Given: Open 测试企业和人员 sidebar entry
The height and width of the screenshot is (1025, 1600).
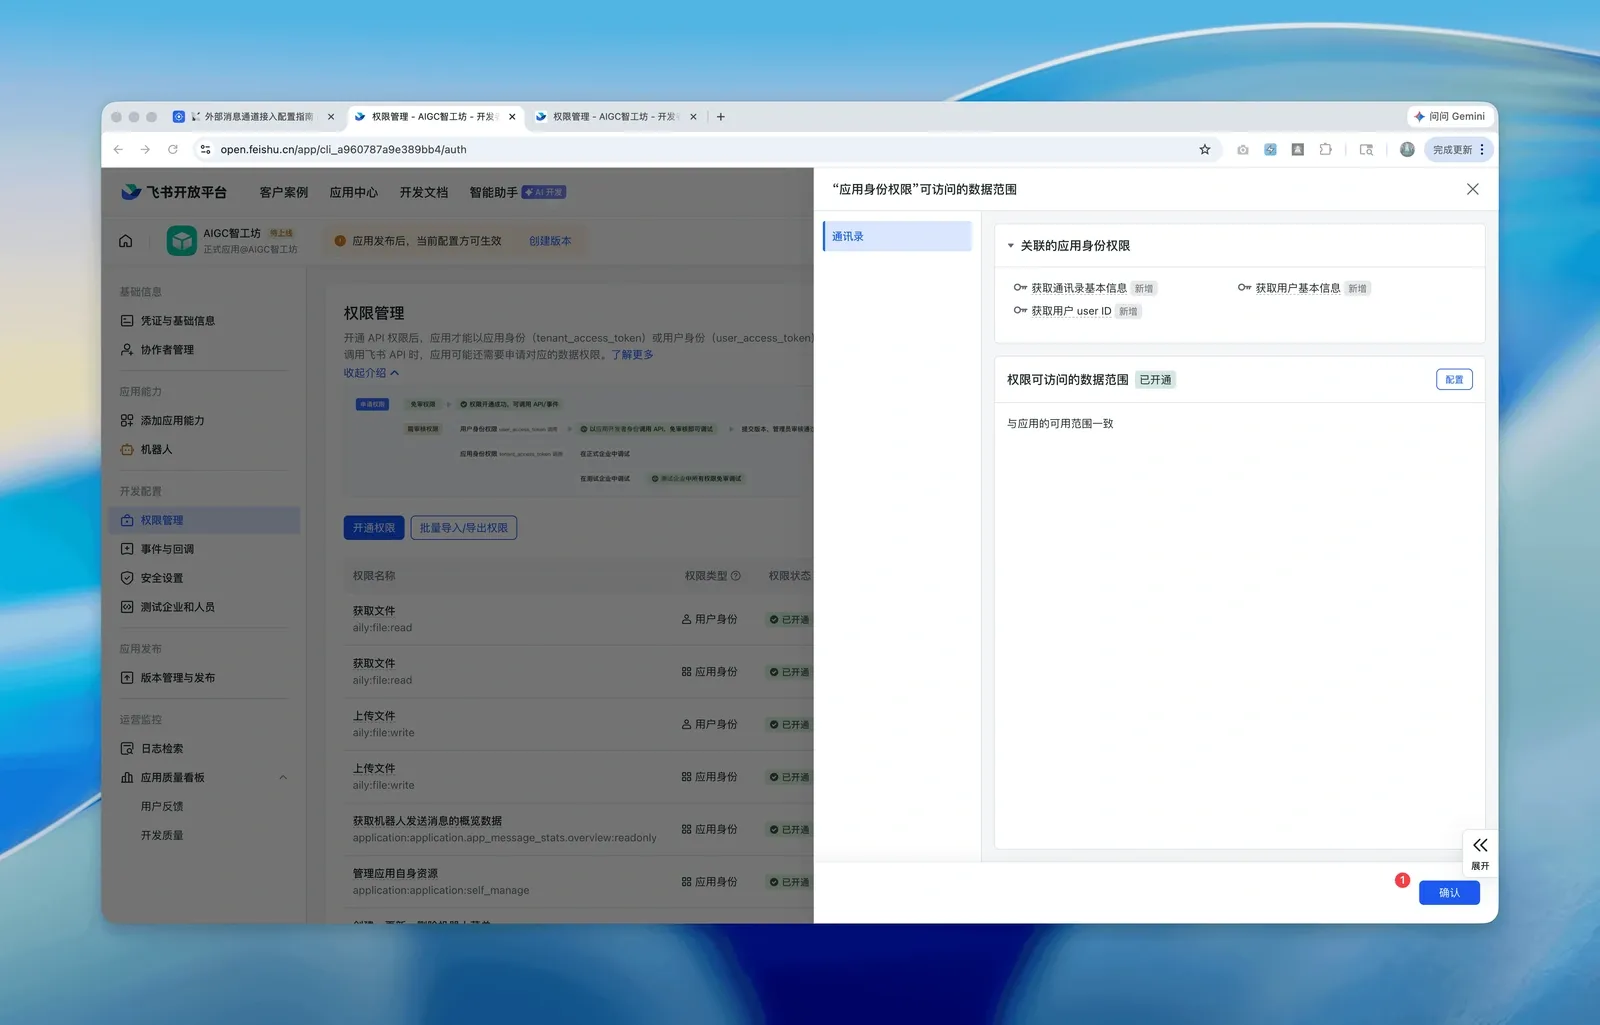Looking at the screenshot, I should [x=178, y=607].
